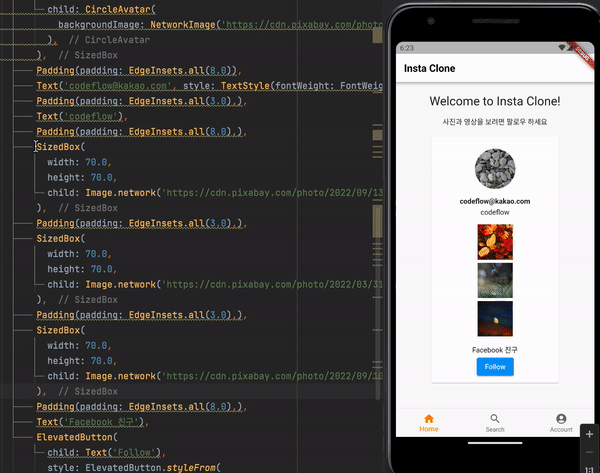Screen dimensions: 600x473
Task: Place cursor on 'child: CircleAvatar(' line
Action: pos(101,10)
